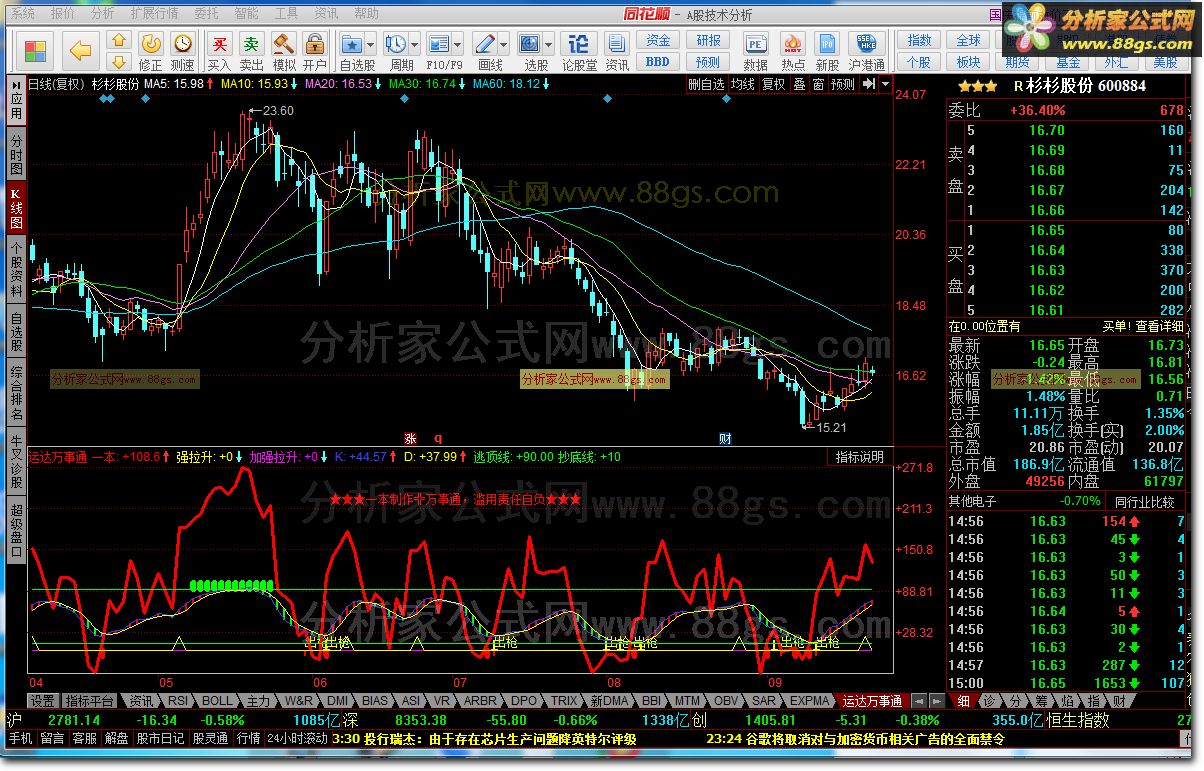Open the 委托 menu
The height and width of the screenshot is (771, 1204).
[x=206, y=14]
